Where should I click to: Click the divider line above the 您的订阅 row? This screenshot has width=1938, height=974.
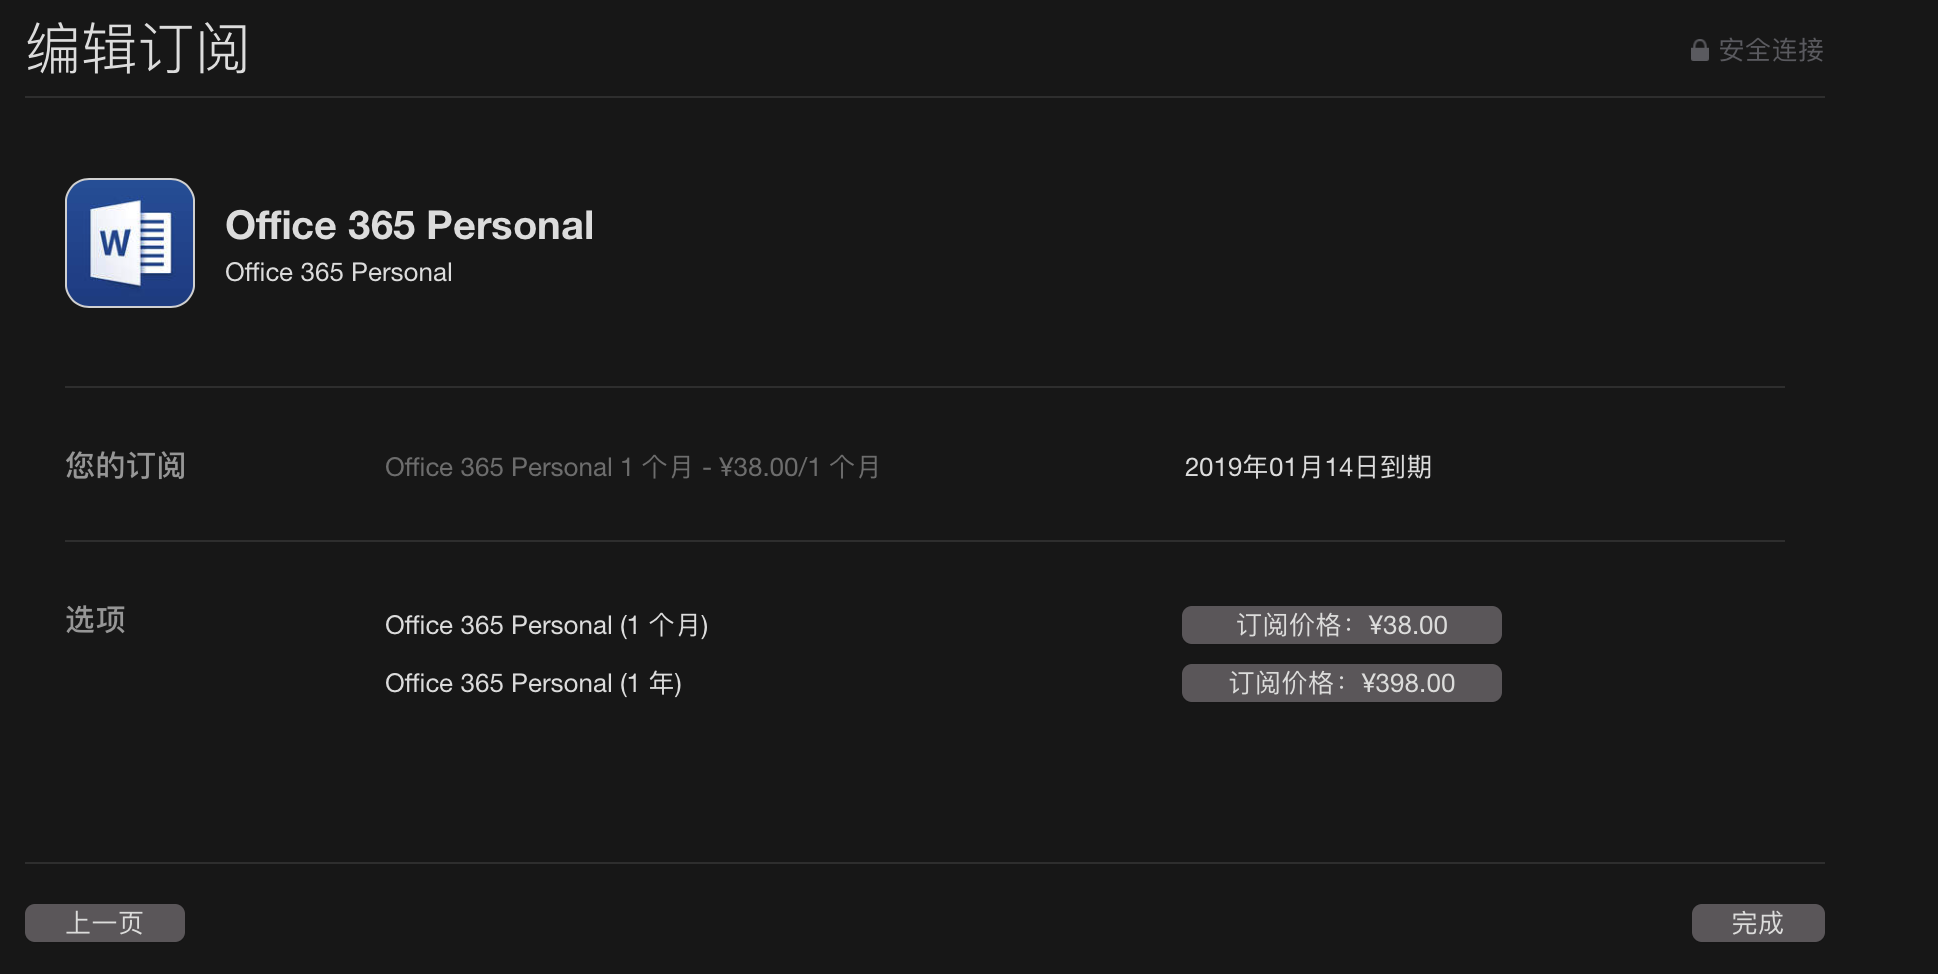click(925, 387)
